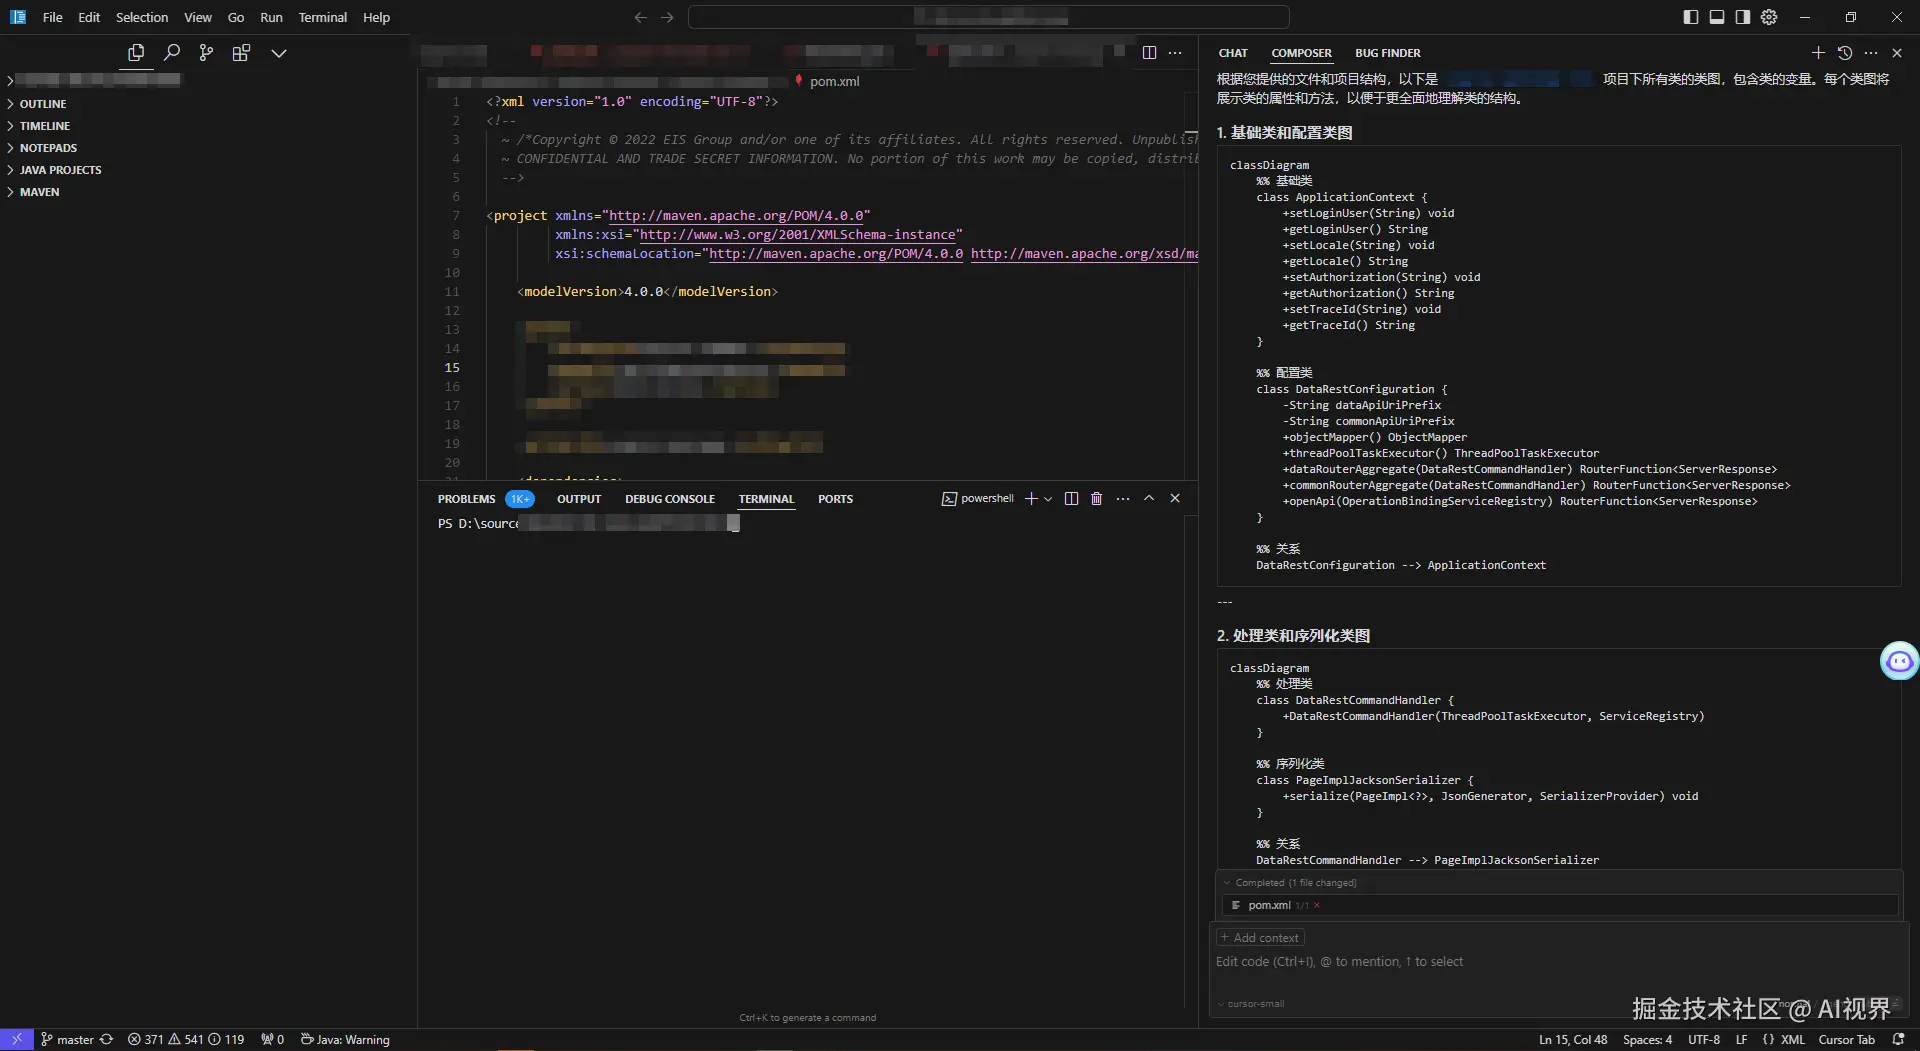Open the Terminal menu
The image size is (1920, 1051).
(322, 17)
